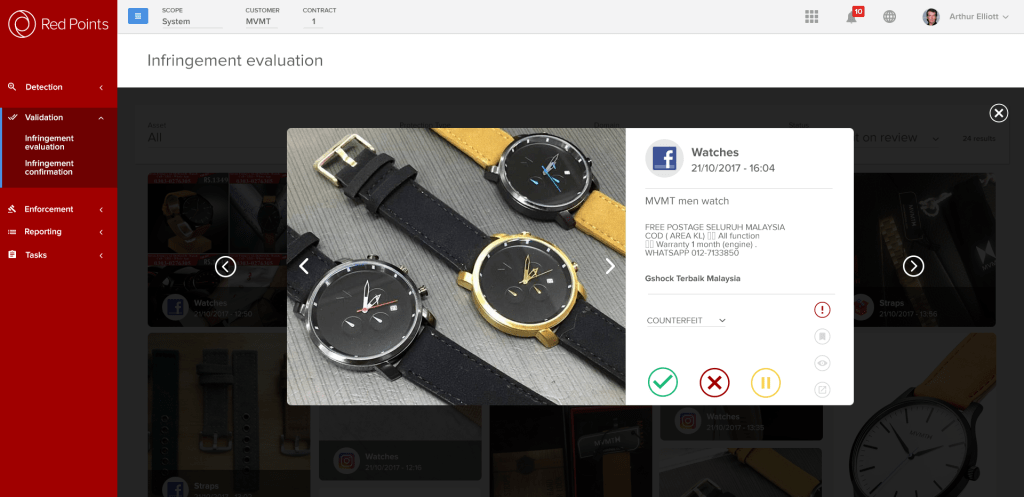Collapse the Validation sidebar section
The width and height of the screenshot is (1024, 497).
coord(59,118)
